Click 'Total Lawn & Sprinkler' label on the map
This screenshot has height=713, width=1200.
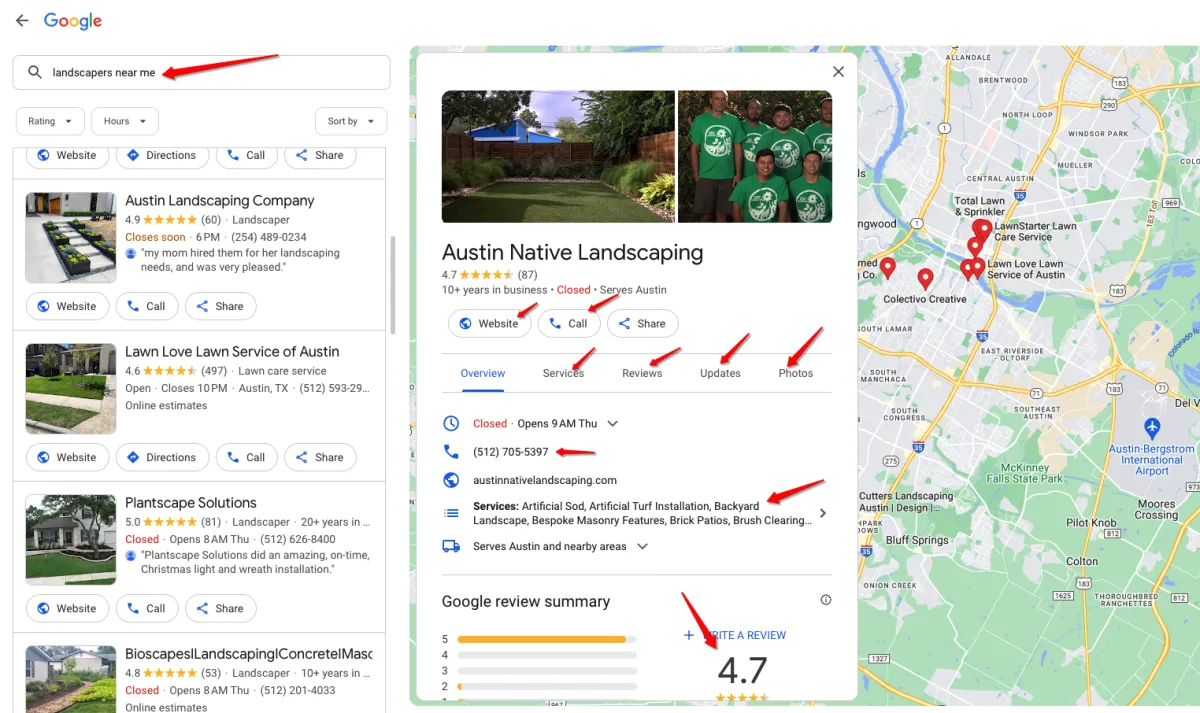[980, 207]
